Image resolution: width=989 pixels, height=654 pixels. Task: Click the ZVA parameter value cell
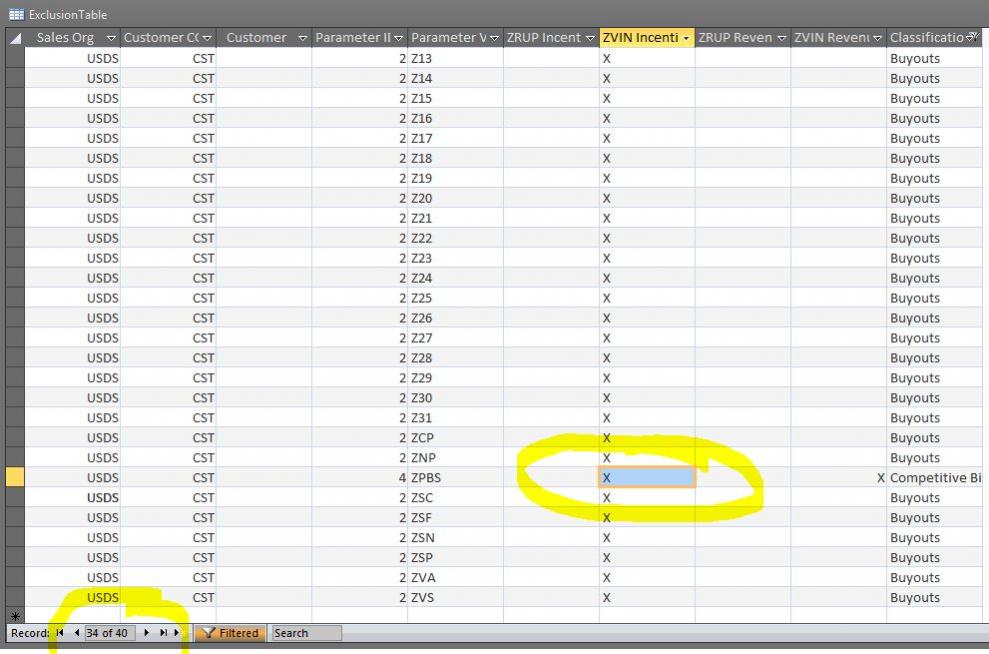(455, 577)
